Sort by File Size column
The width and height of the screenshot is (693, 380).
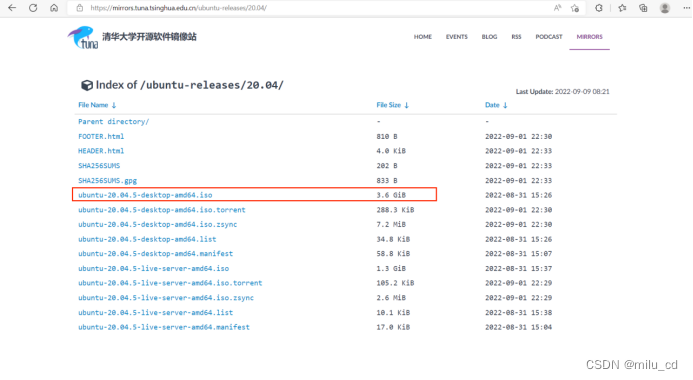pyautogui.click(x=392, y=105)
